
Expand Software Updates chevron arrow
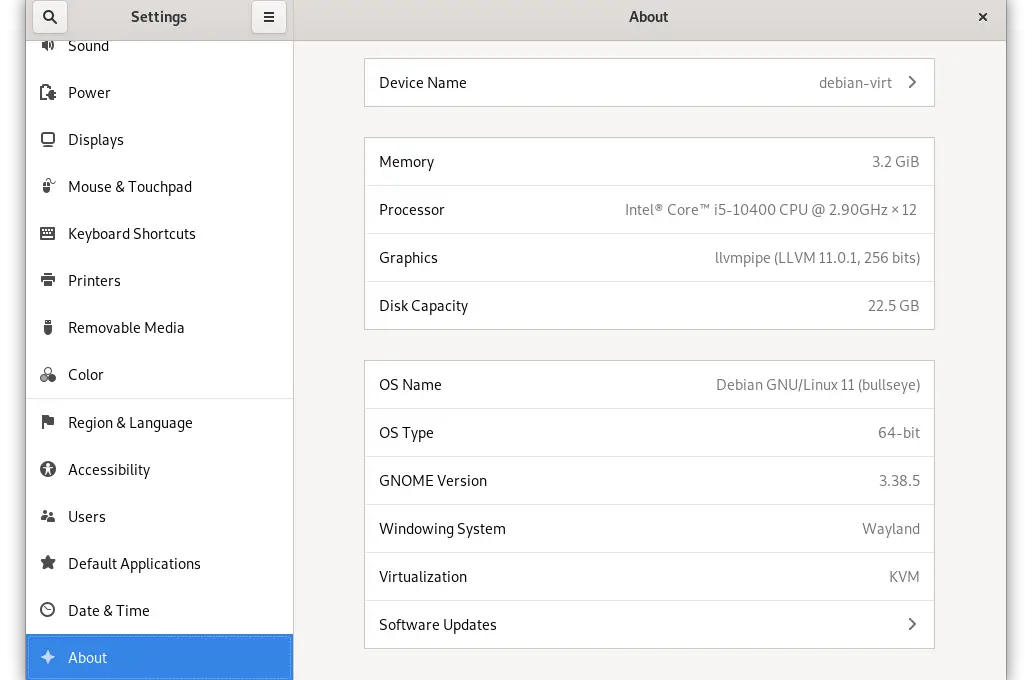click(912, 625)
